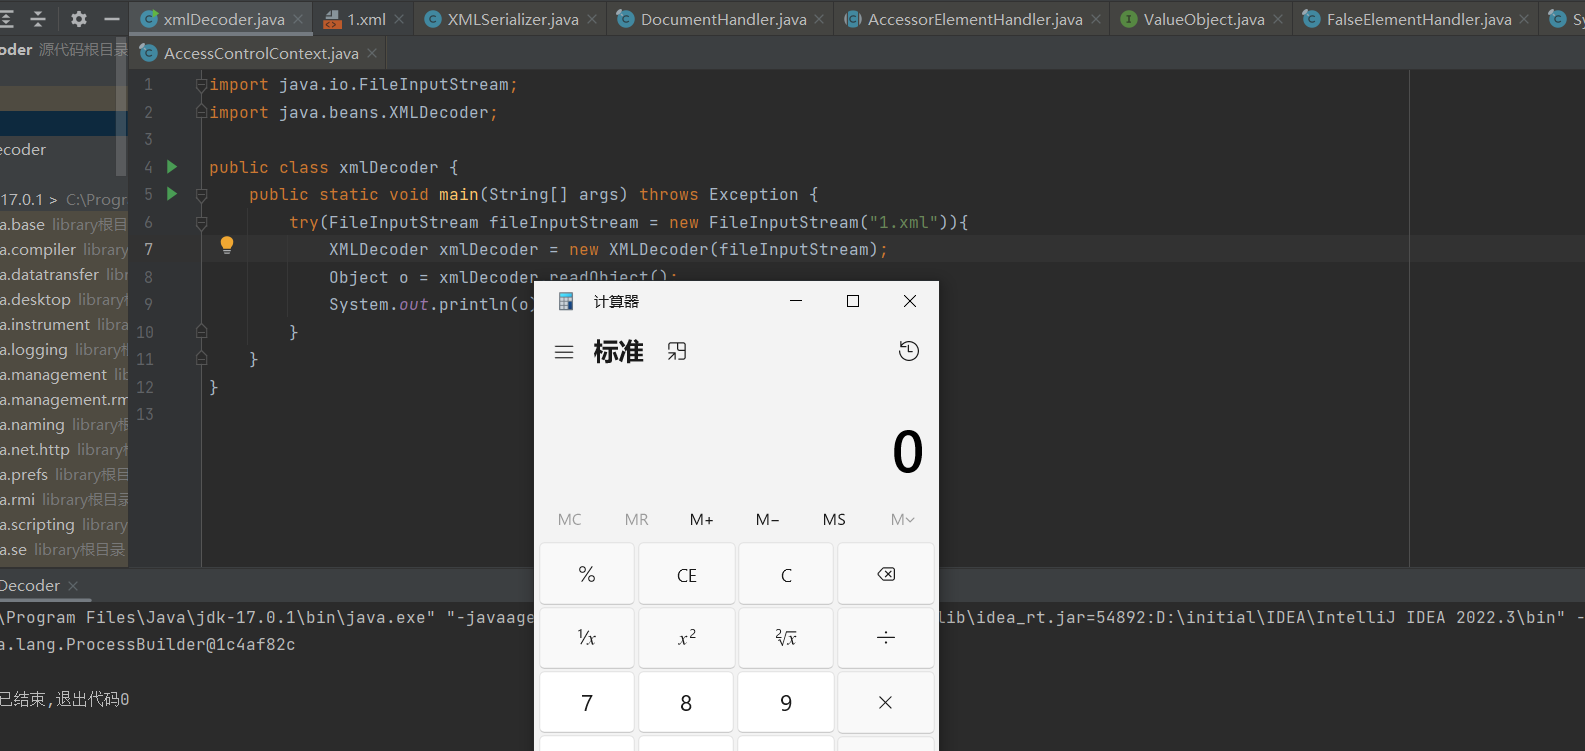The height and width of the screenshot is (751, 1585).
Task: Toggle calculator keep-on-top mode icon
Action: click(677, 351)
